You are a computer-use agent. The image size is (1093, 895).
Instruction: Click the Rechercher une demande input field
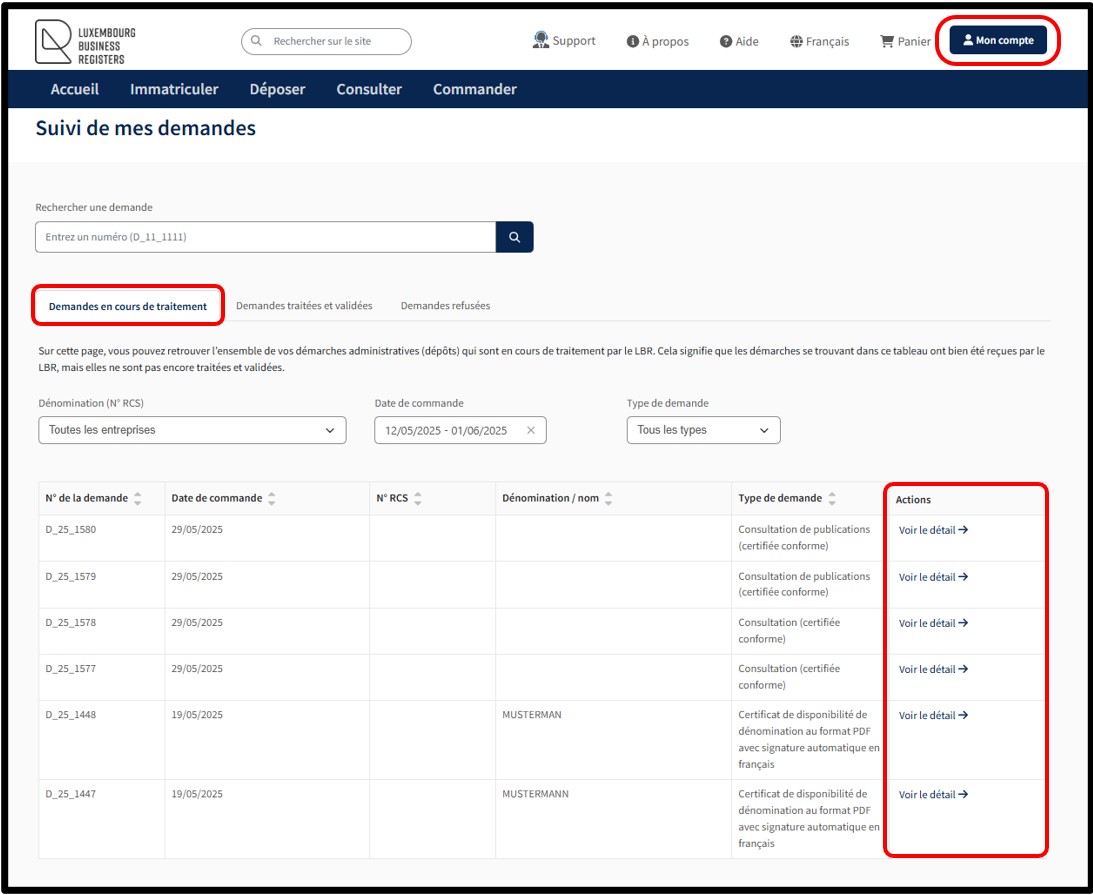[265, 237]
